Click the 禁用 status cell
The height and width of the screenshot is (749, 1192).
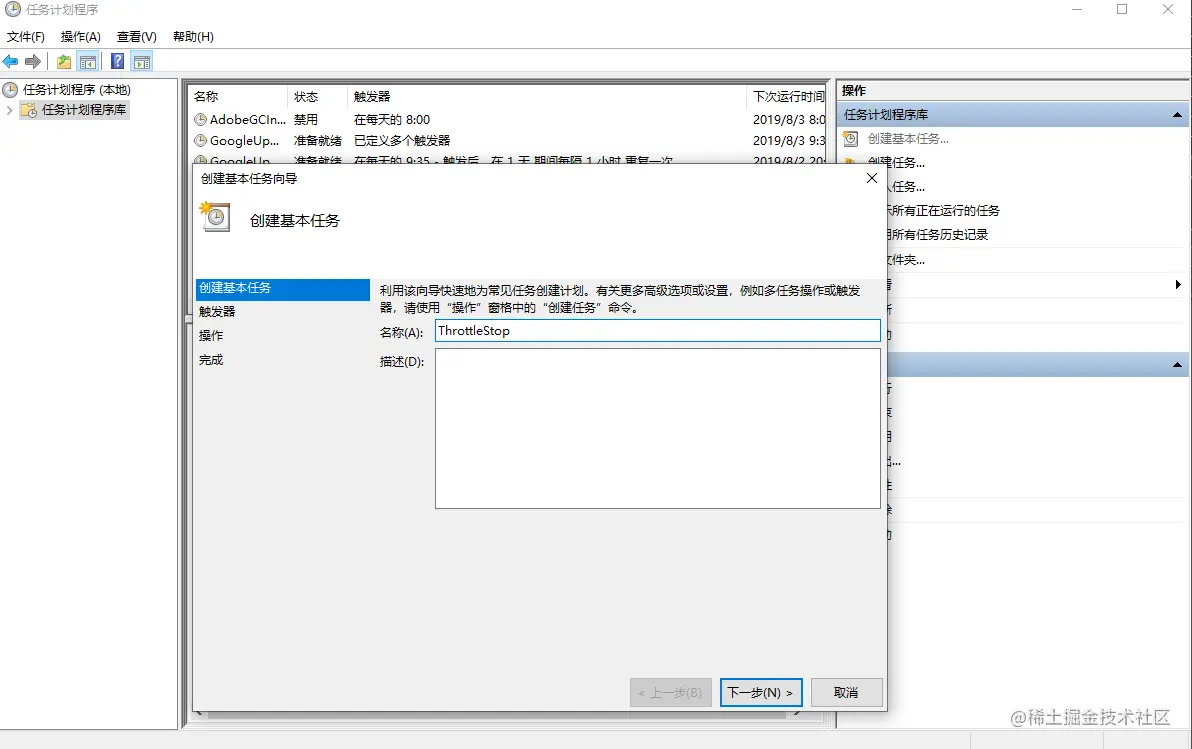click(x=306, y=119)
